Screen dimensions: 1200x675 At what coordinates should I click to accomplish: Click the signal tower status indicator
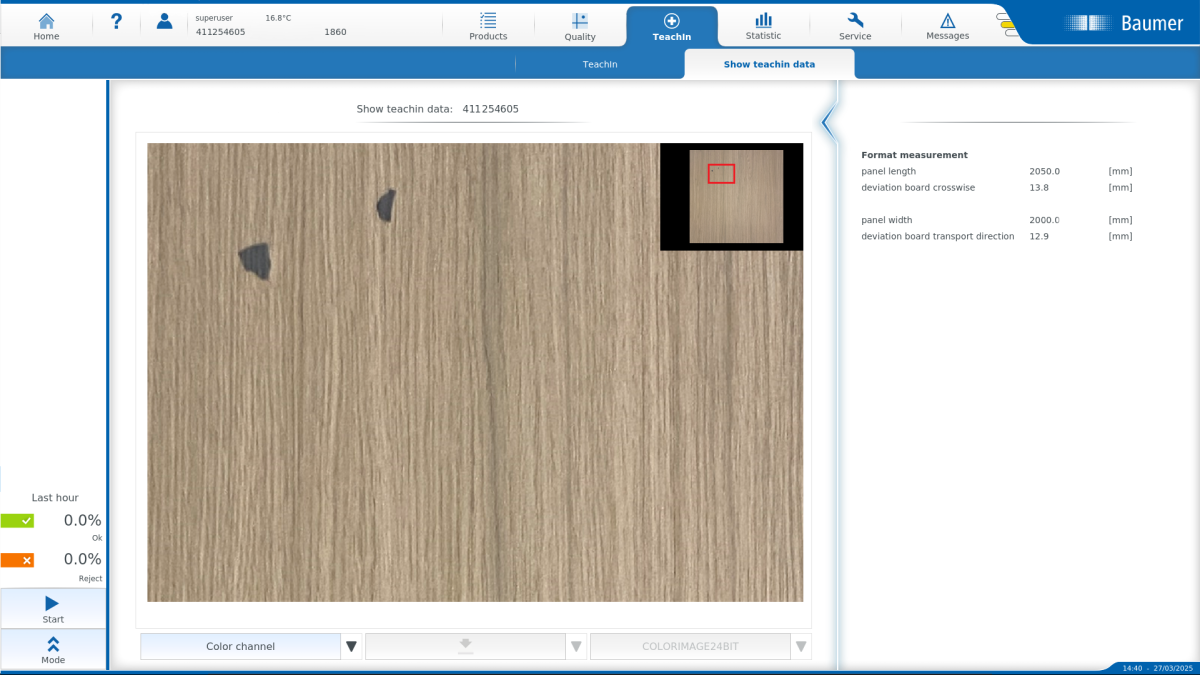[x=1006, y=25]
